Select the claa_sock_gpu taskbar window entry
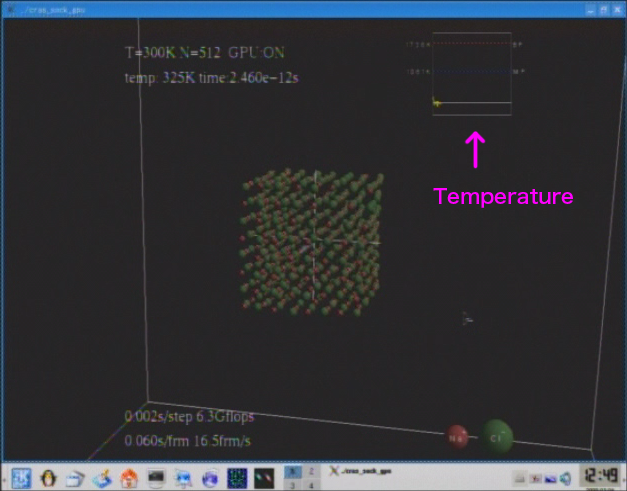 365,471
